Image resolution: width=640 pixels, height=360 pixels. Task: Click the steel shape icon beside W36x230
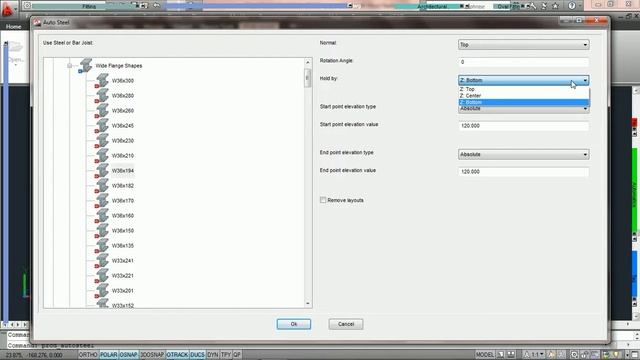click(102, 140)
